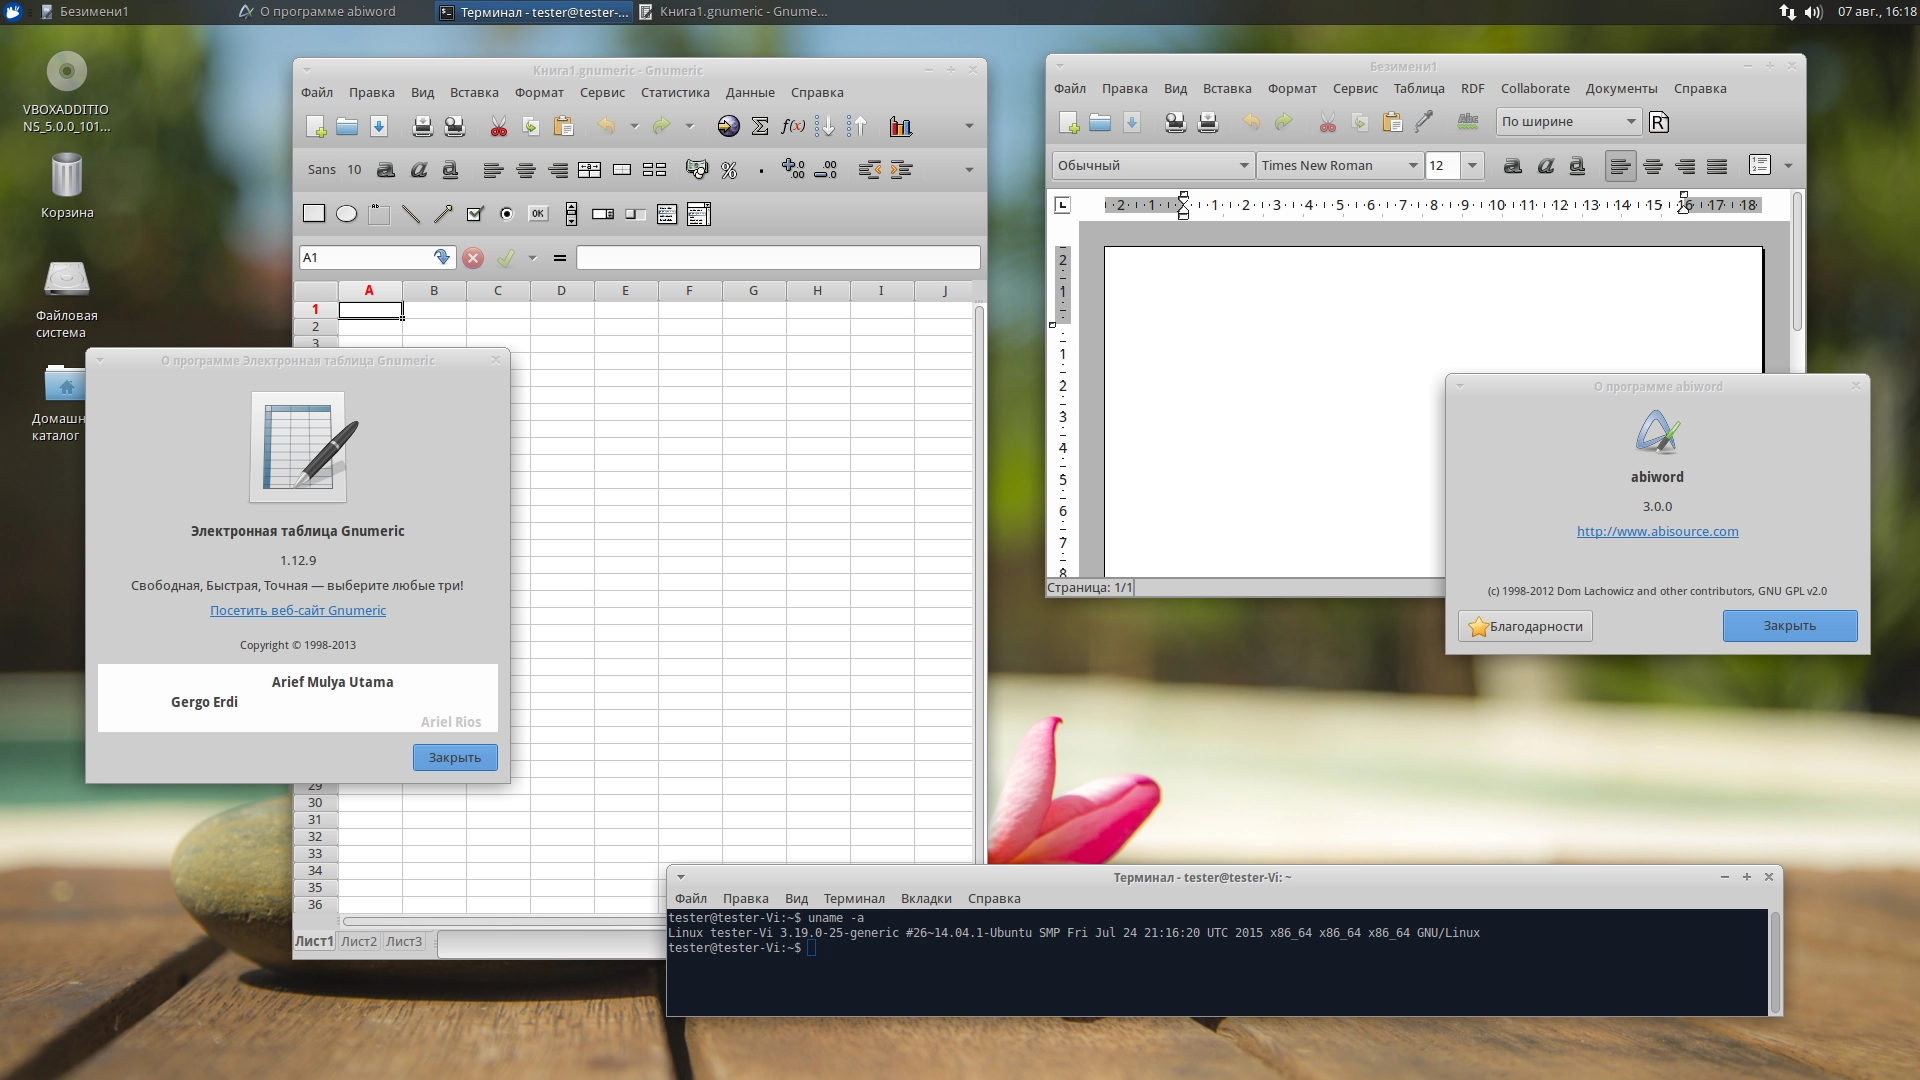Click the Sum sigma icon in Gnumeric
Viewport: 1920px width, 1080px height.
tap(760, 126)
